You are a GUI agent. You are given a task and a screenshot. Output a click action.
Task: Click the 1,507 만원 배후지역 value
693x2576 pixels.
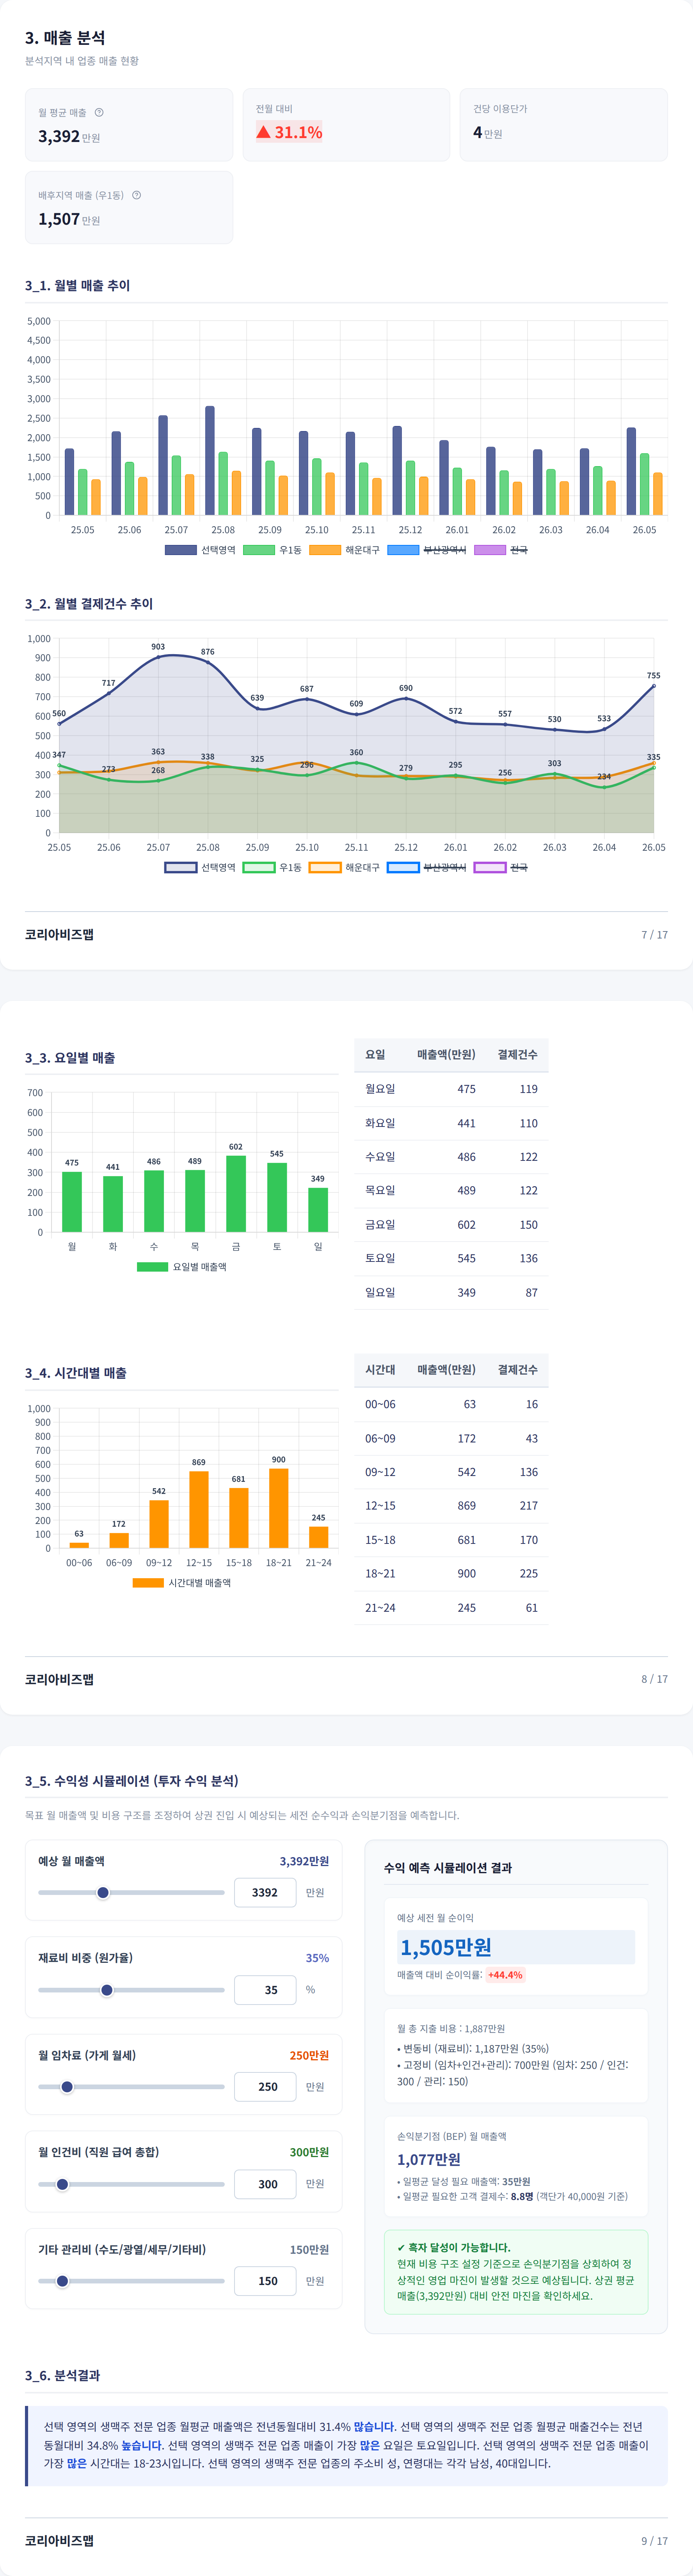click(69, 219)
